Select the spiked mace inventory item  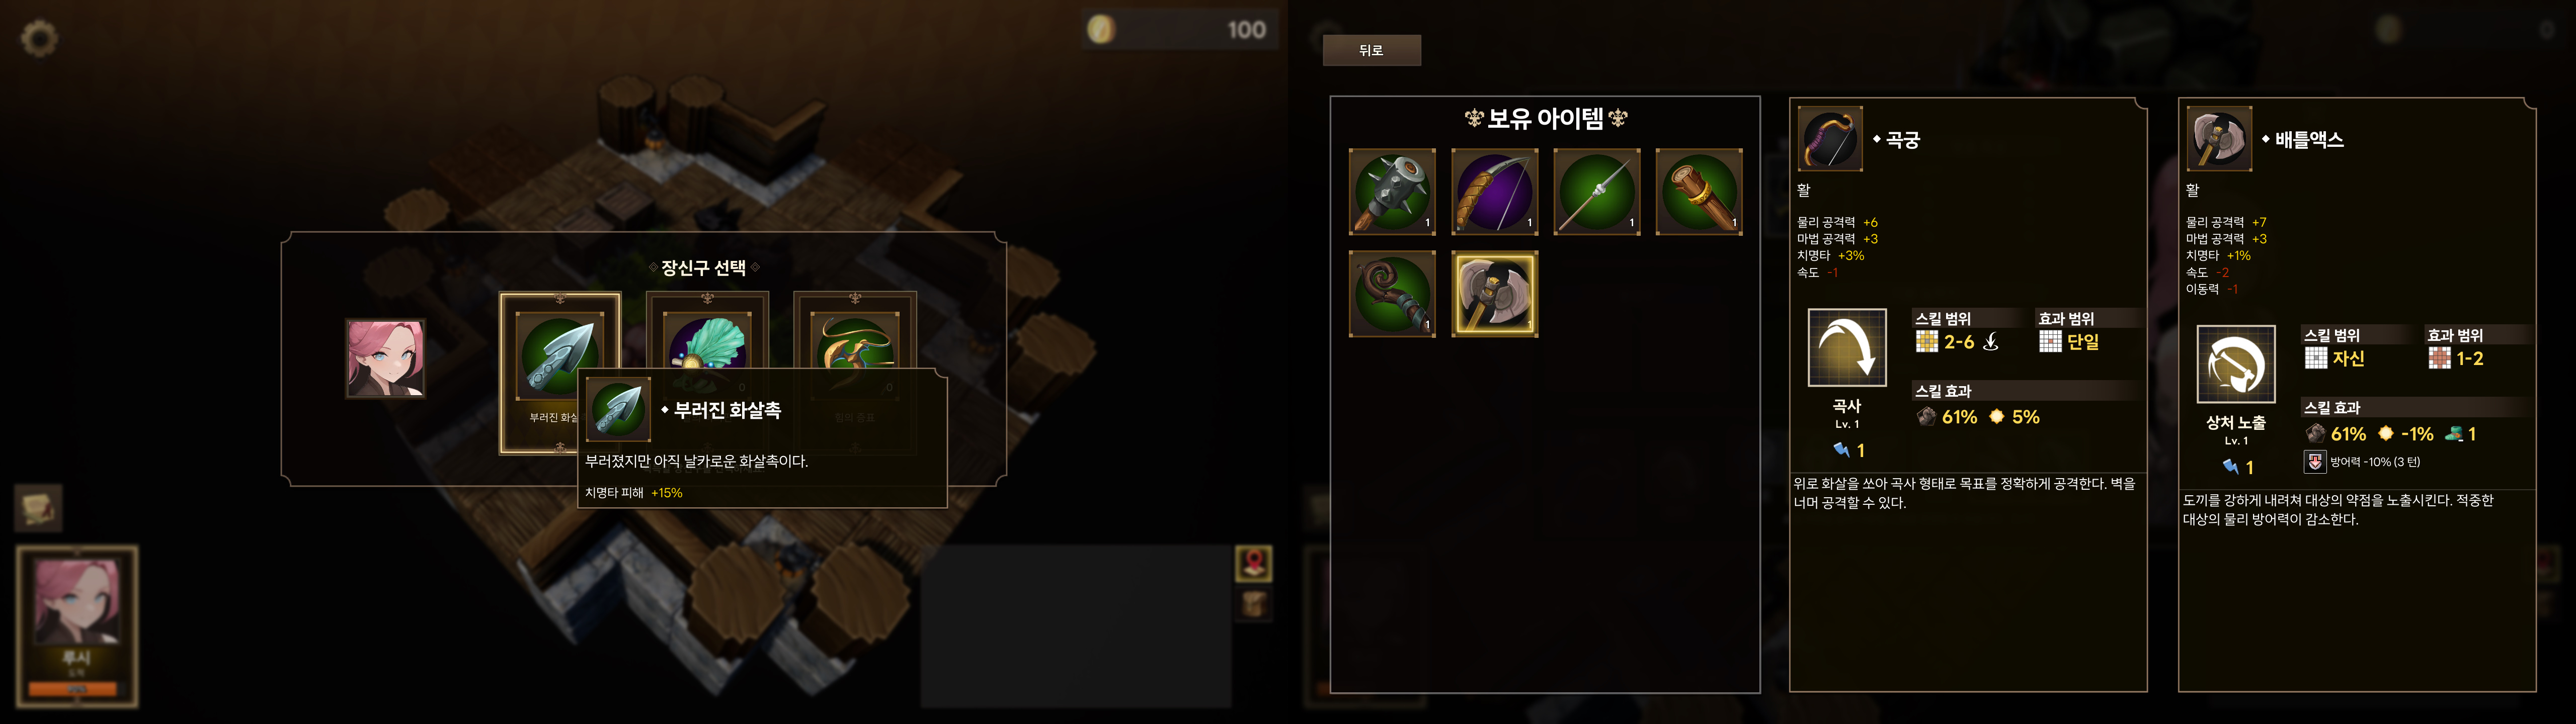pyautogui.click(x=1392, y=192)
